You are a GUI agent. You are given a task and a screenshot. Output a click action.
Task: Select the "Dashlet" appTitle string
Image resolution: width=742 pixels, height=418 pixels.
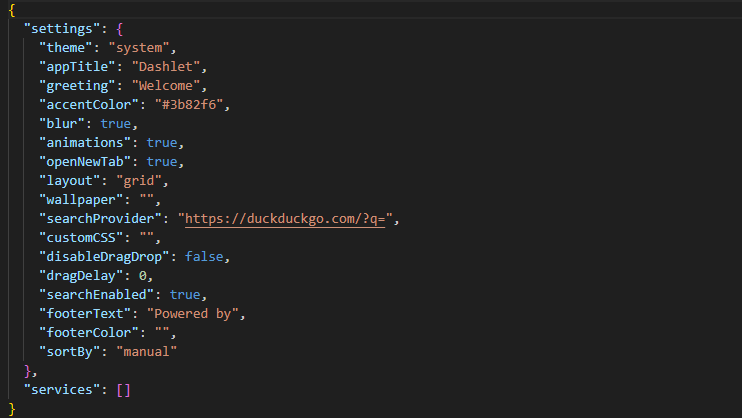tap(169, 66)
